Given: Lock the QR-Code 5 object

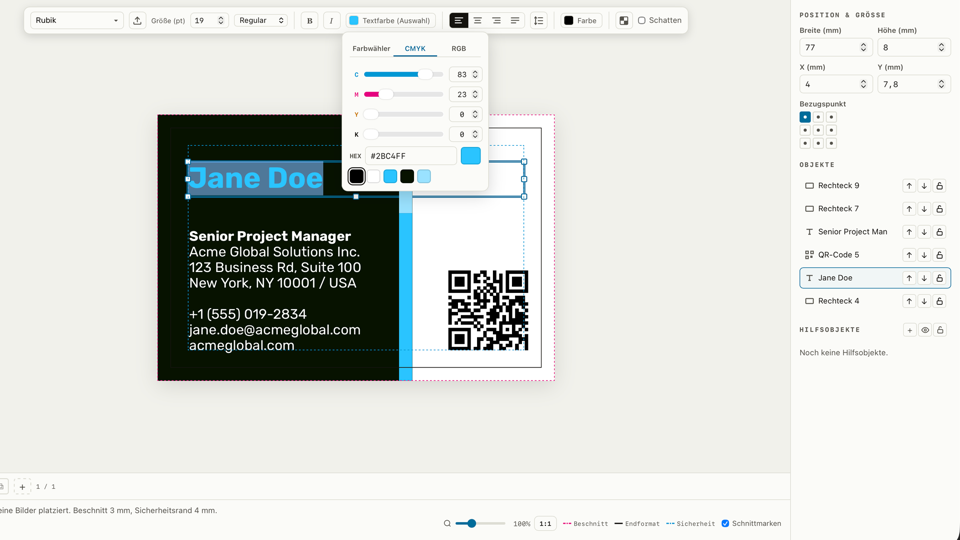Looking at the screenshot, I should [x=940, y=255].
